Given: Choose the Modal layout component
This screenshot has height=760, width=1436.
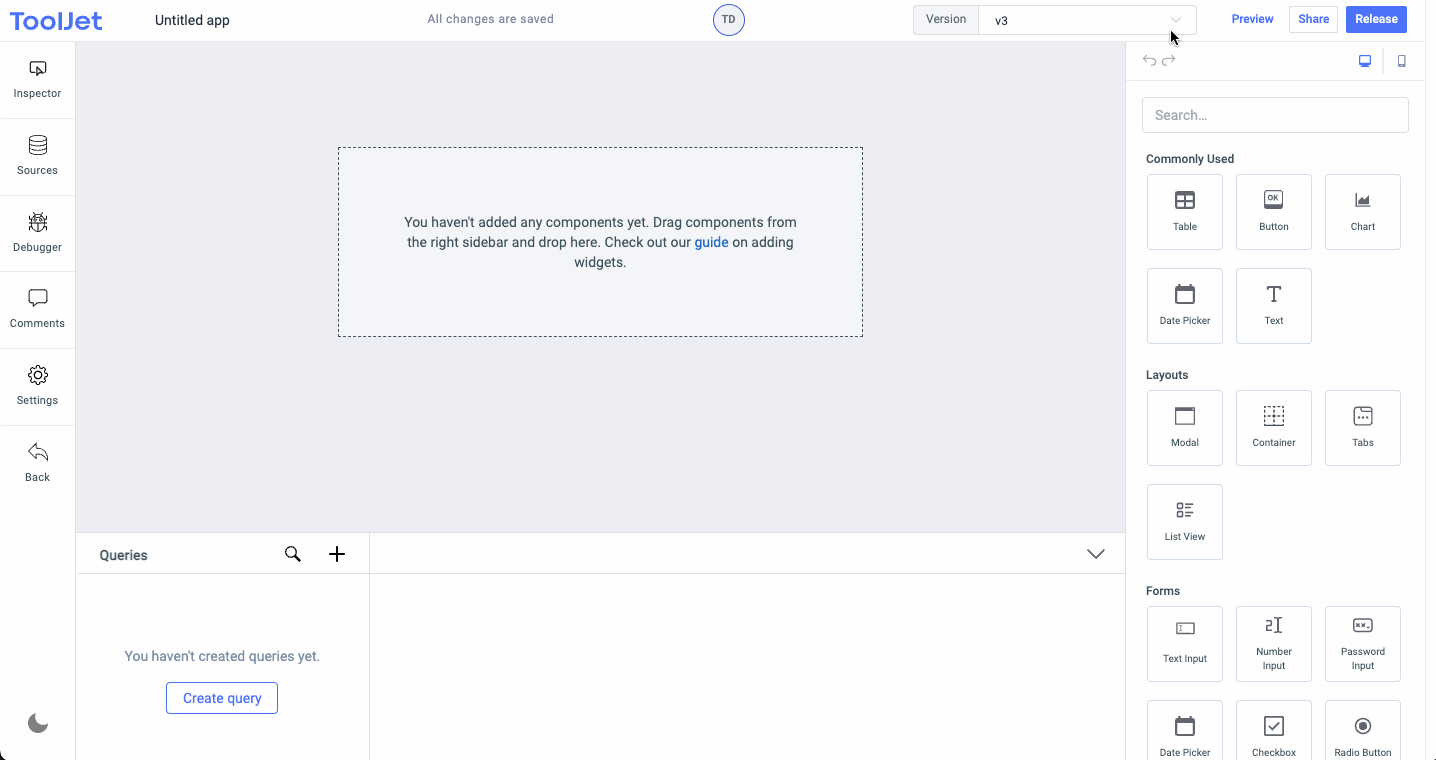Looking at the screenshot, I should (x=1184, y=427).
